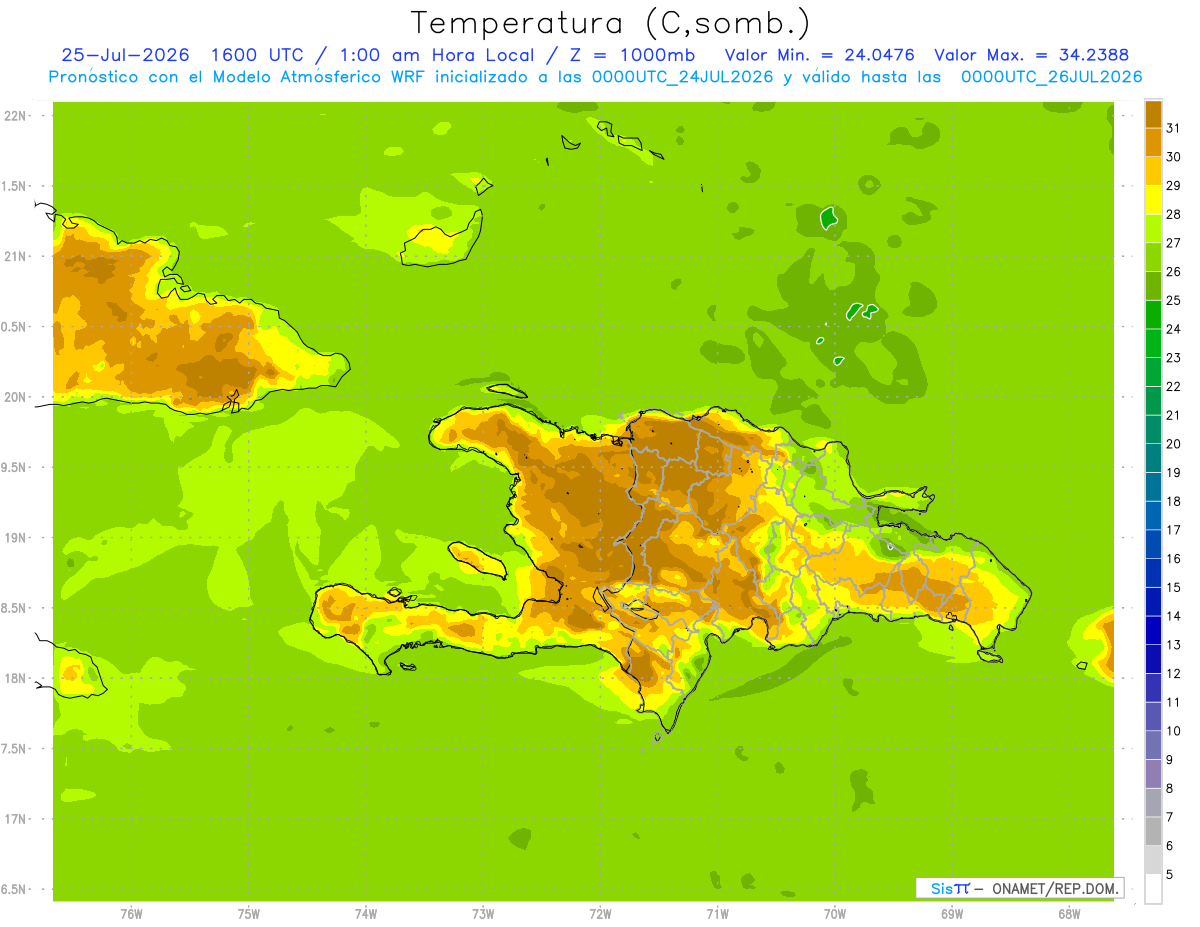
Task: Click the '73W' longitude axis label
Action: click(x=483, y=913)
